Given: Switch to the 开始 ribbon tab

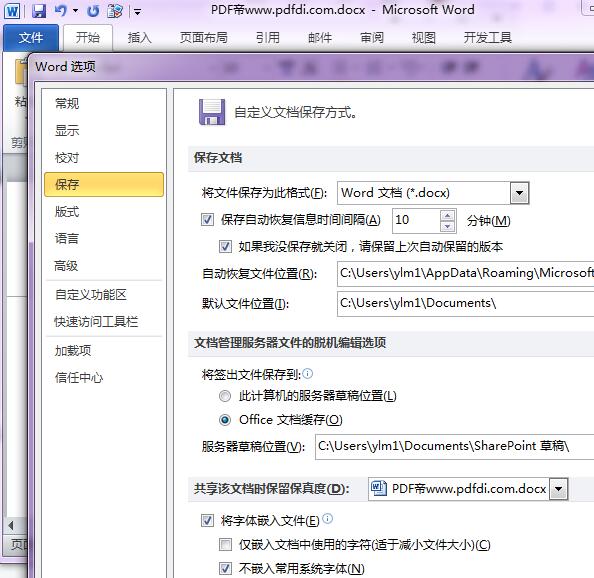Looking at the screenshot, I should [x=88, y=37].
